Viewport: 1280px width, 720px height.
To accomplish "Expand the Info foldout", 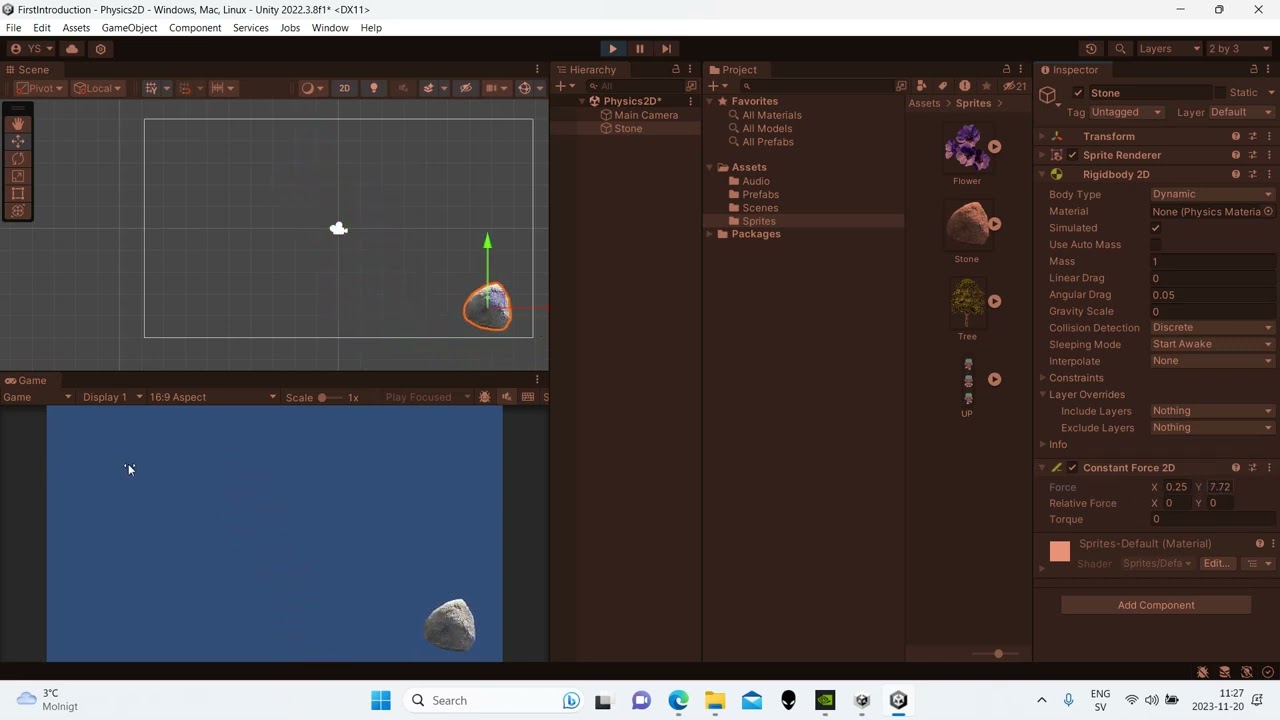I will 1043,445.
